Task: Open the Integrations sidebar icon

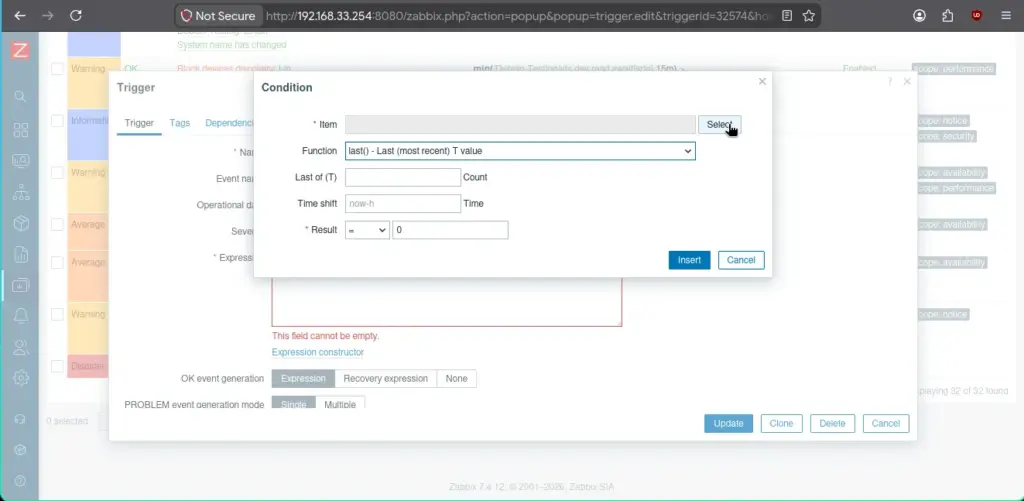Action: tap(20, 449)
